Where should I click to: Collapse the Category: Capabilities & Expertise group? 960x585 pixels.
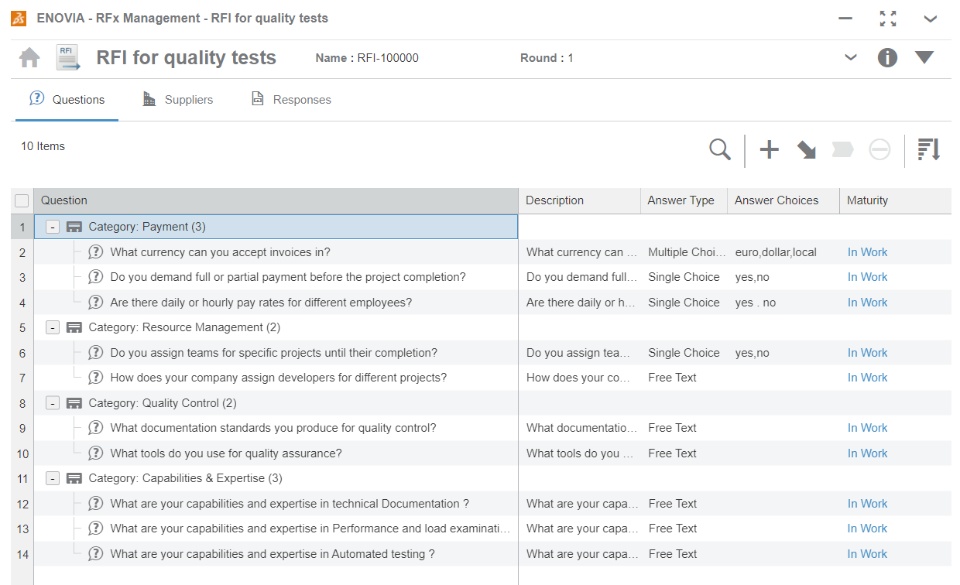(51, 478)
